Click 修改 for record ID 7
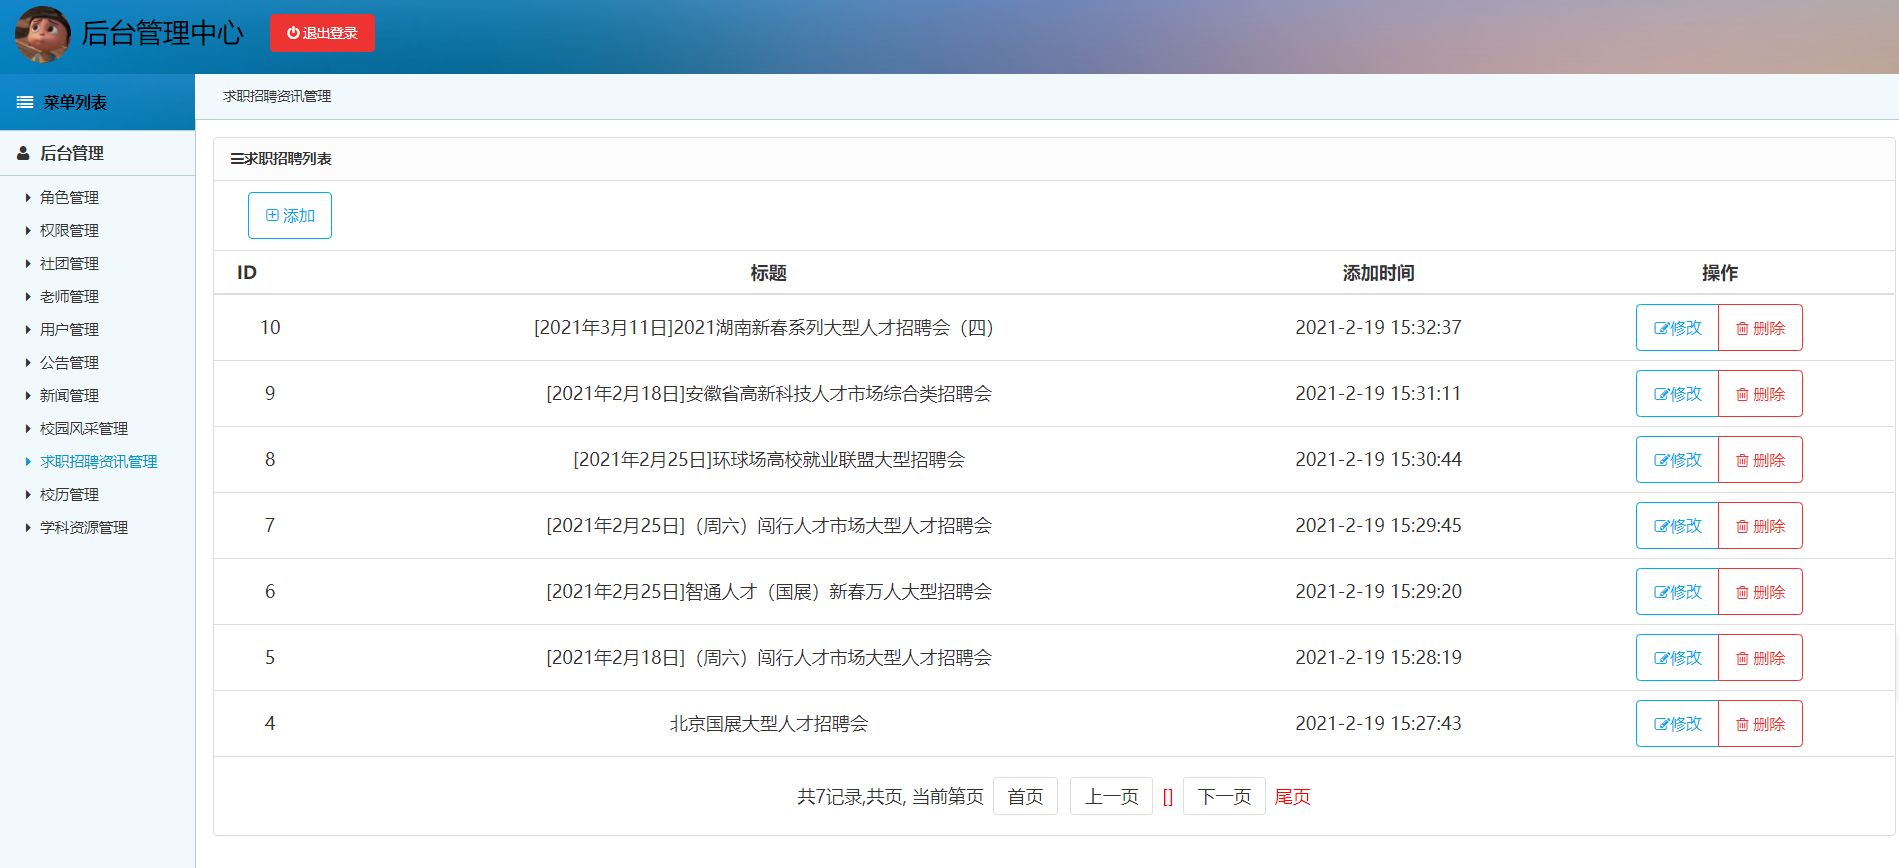The width and height of the screenshot is (1899, 868). click(1677, 526)
